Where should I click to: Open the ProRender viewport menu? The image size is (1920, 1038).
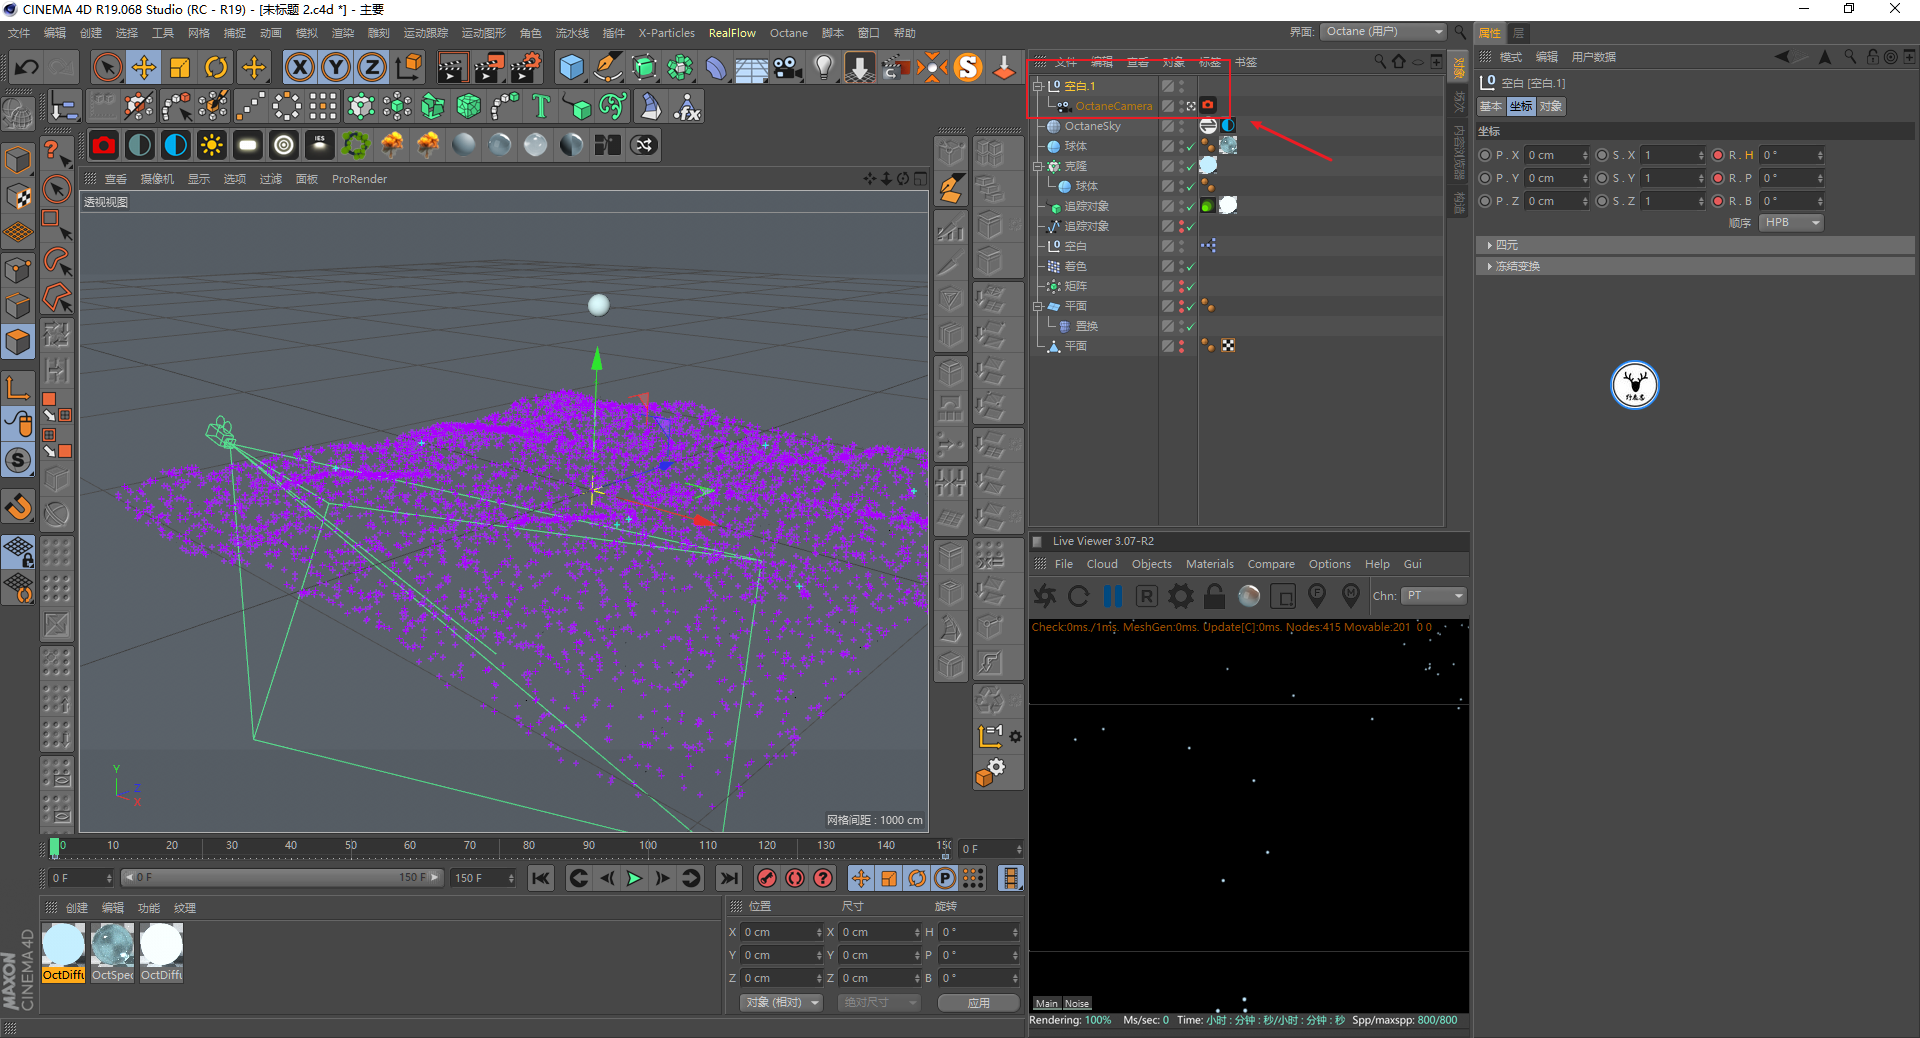point(359,179)
